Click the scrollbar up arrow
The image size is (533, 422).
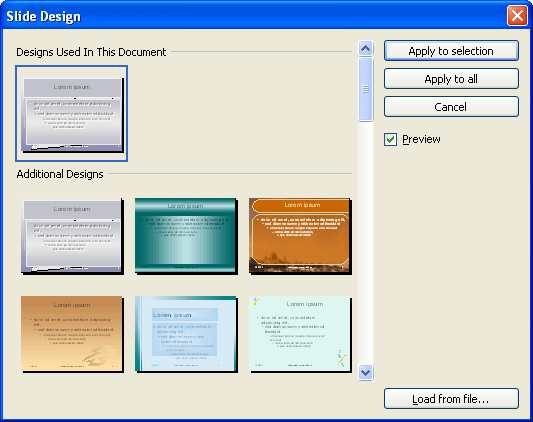(x=365, y=48)
